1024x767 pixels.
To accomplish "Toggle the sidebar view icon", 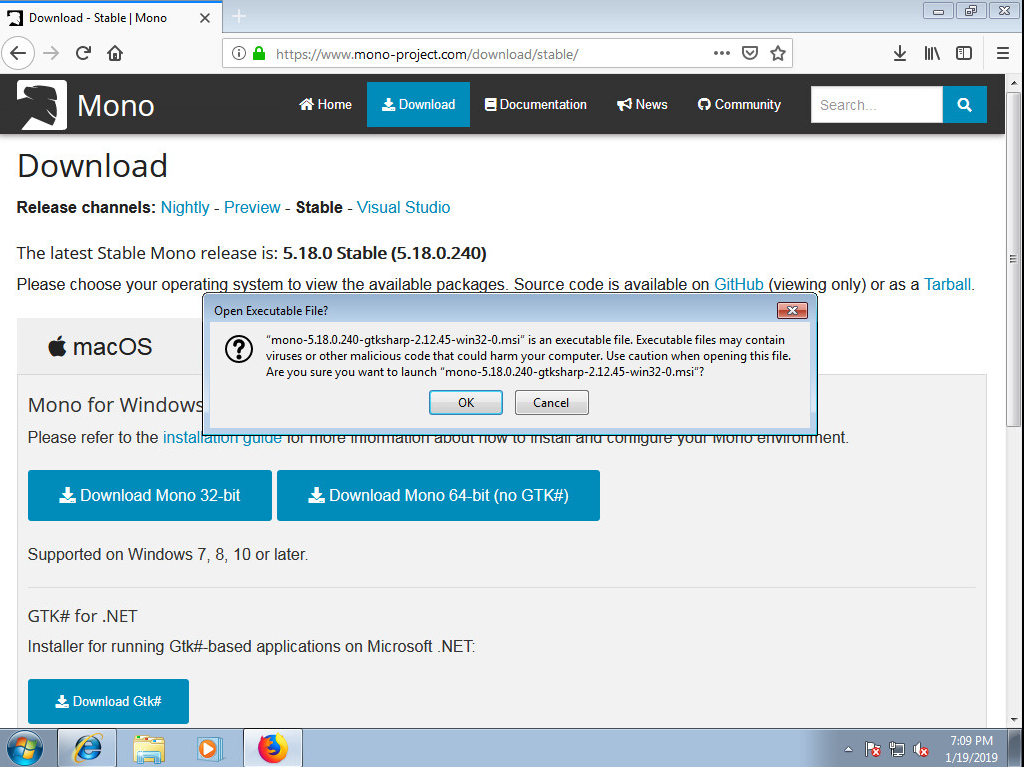I will click(x=964, y=54).
